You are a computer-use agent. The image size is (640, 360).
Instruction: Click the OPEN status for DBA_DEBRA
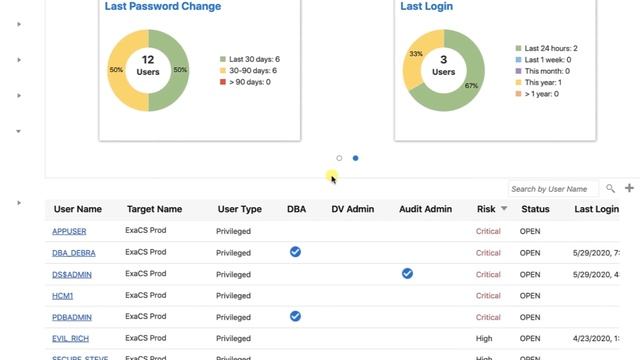[x=530, y=253]
